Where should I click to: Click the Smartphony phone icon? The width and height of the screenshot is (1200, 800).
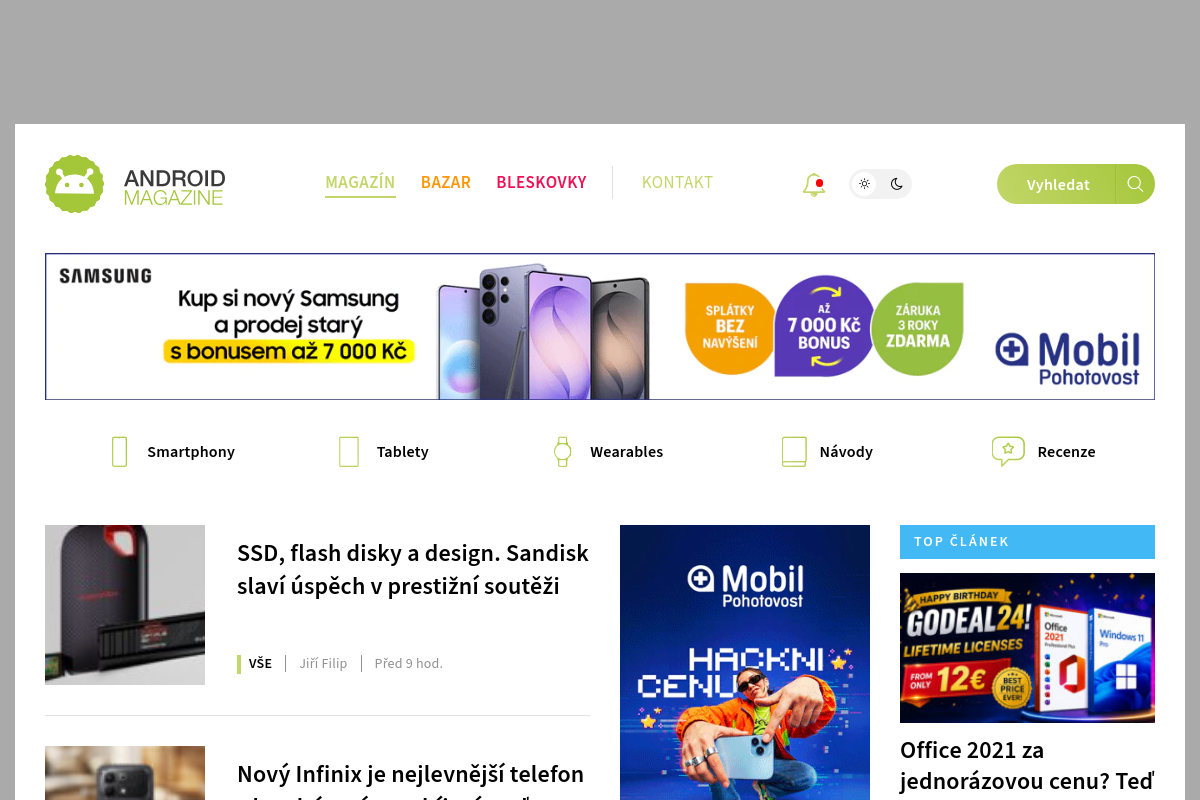click(x=119, y=452)
